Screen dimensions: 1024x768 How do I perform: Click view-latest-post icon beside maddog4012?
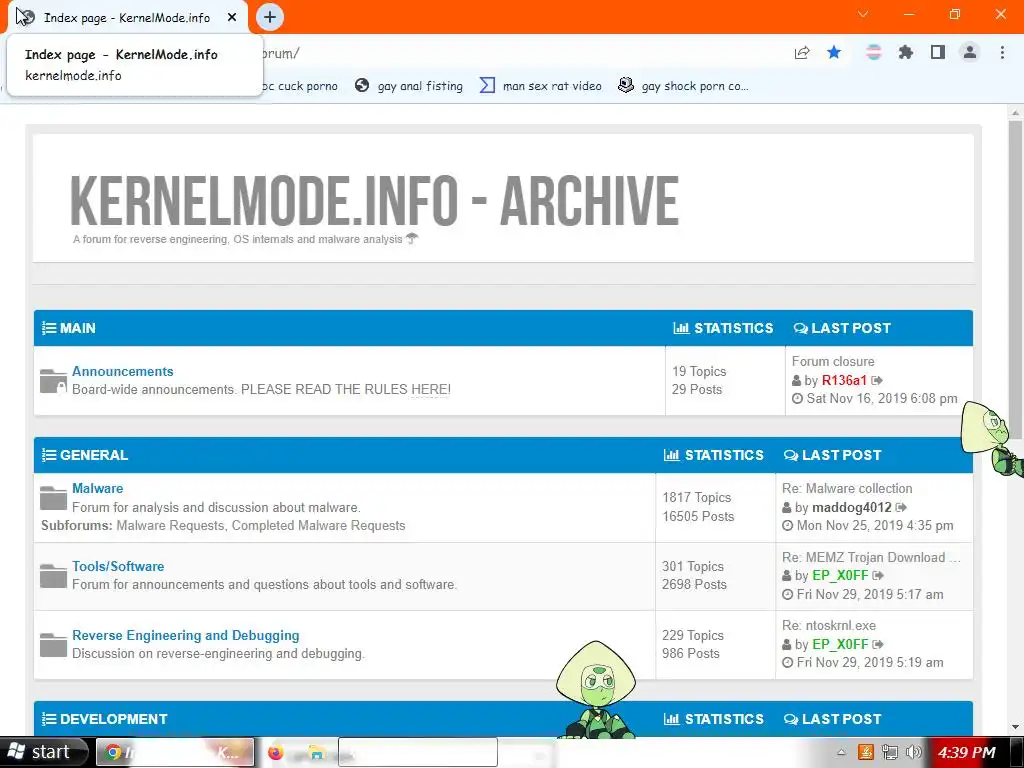pos(901,507)
